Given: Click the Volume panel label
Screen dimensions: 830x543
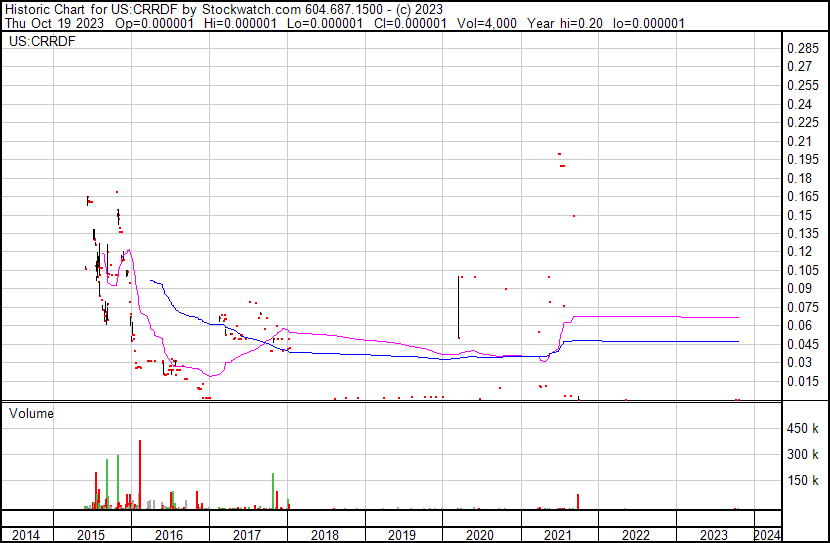Looking at the screenshot, I should point(32,413).
